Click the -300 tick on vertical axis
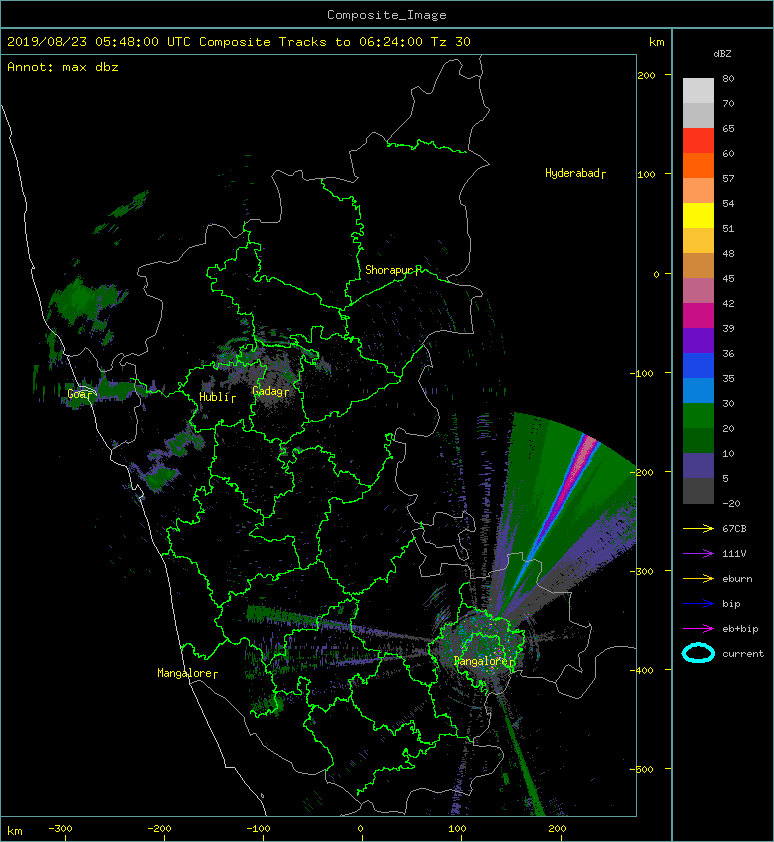The image size is (774, 842). click(x=642, y=571)
